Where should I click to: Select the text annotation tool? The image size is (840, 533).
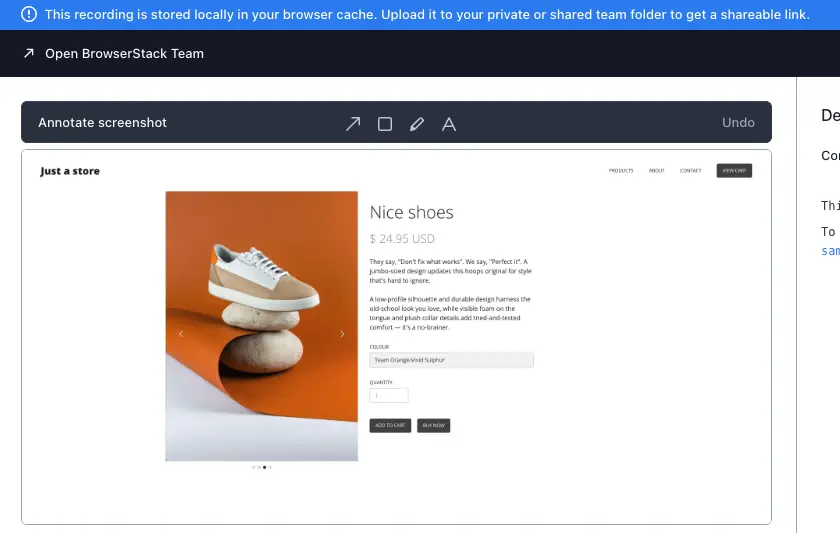(x=449, y=124)
